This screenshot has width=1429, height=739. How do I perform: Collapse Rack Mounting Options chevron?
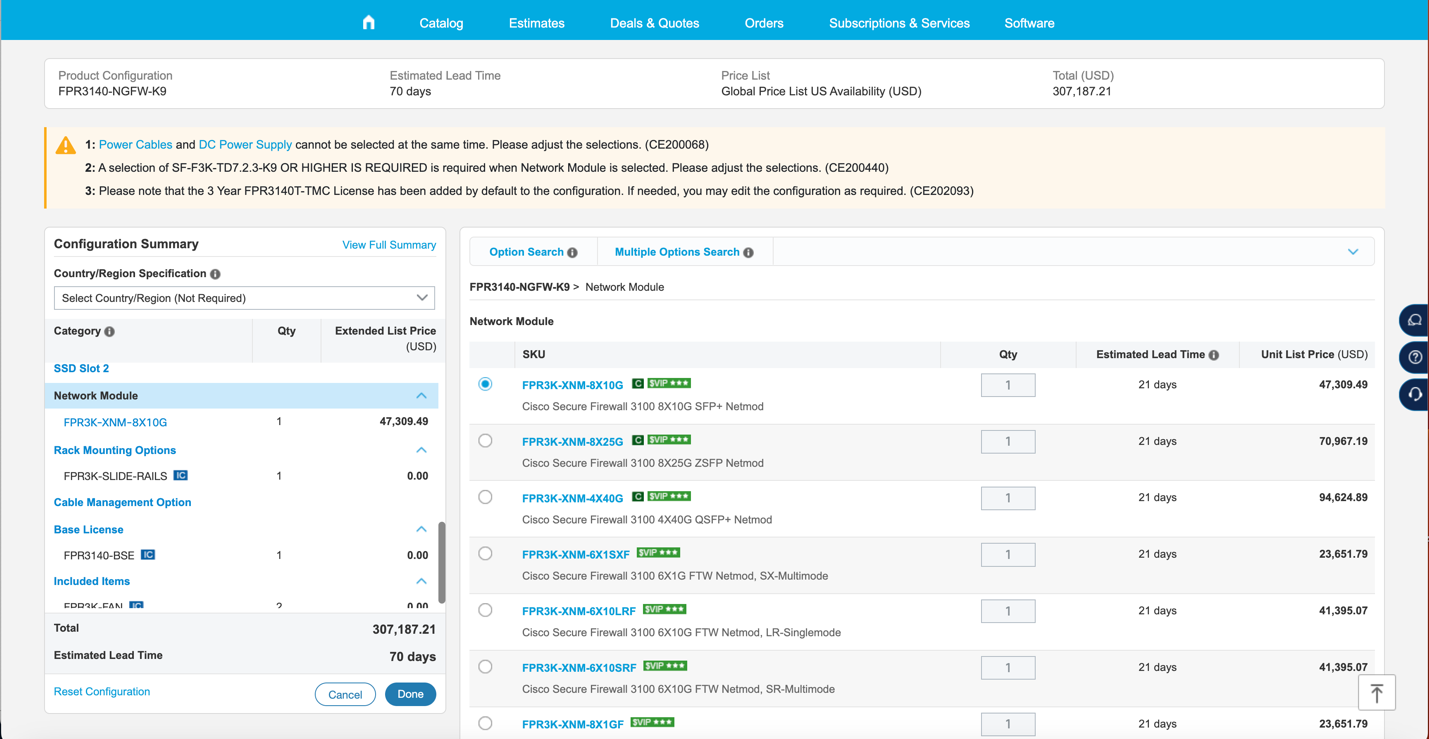point(421,450)
